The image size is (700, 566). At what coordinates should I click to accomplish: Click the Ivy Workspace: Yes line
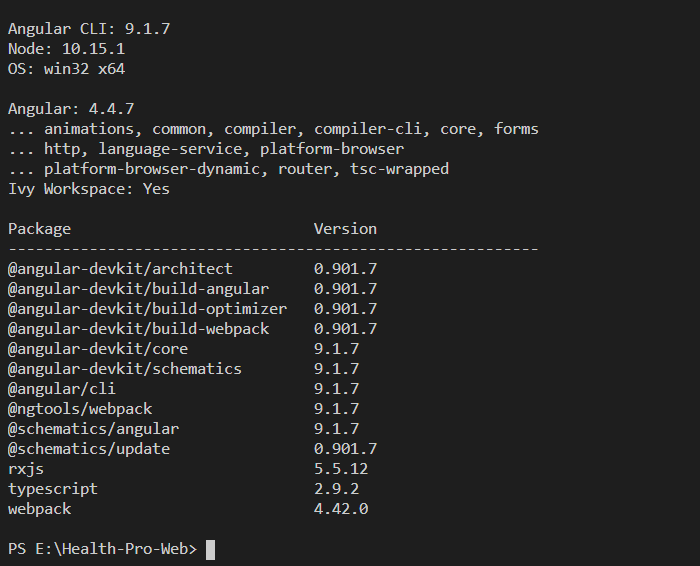click(x=89, y=189)
